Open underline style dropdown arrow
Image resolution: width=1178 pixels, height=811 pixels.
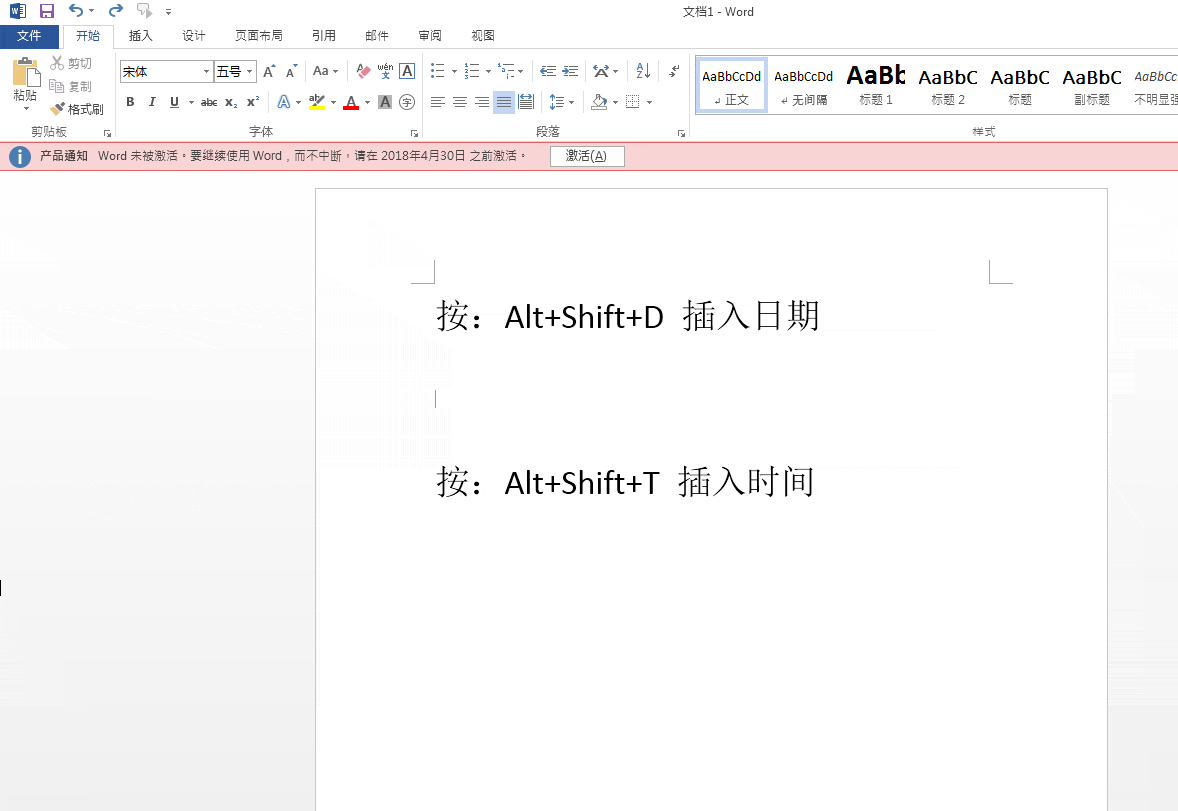[x=191, y=102]
